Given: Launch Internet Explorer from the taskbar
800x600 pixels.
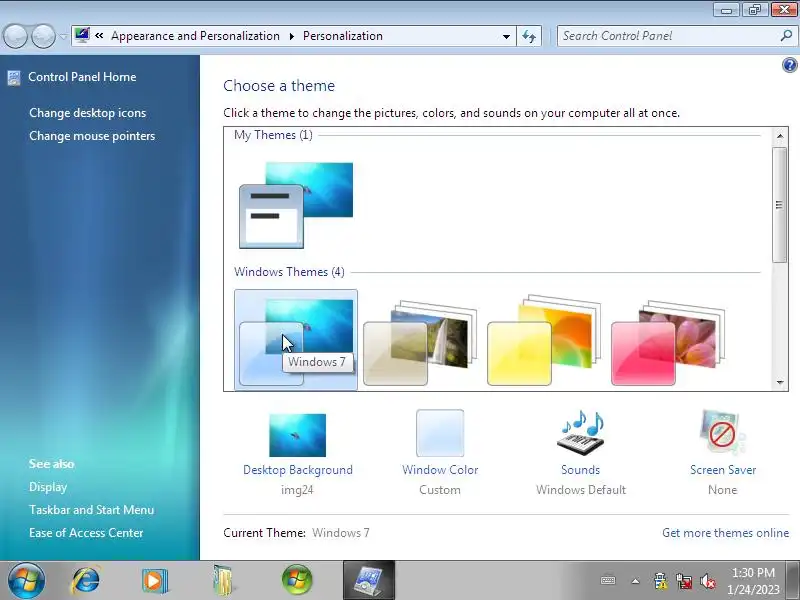Looking at the screenshot, I should (86, 580).
